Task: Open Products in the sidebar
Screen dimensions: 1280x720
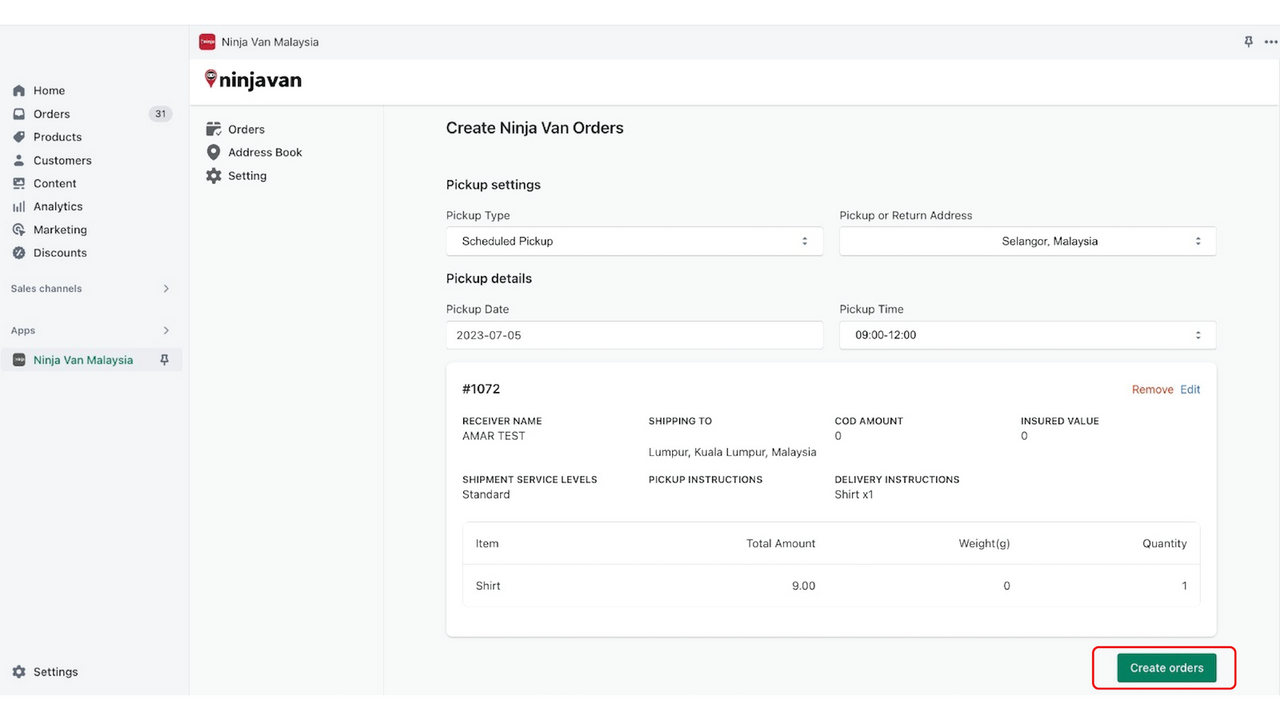Action: (x=56, y=137)
